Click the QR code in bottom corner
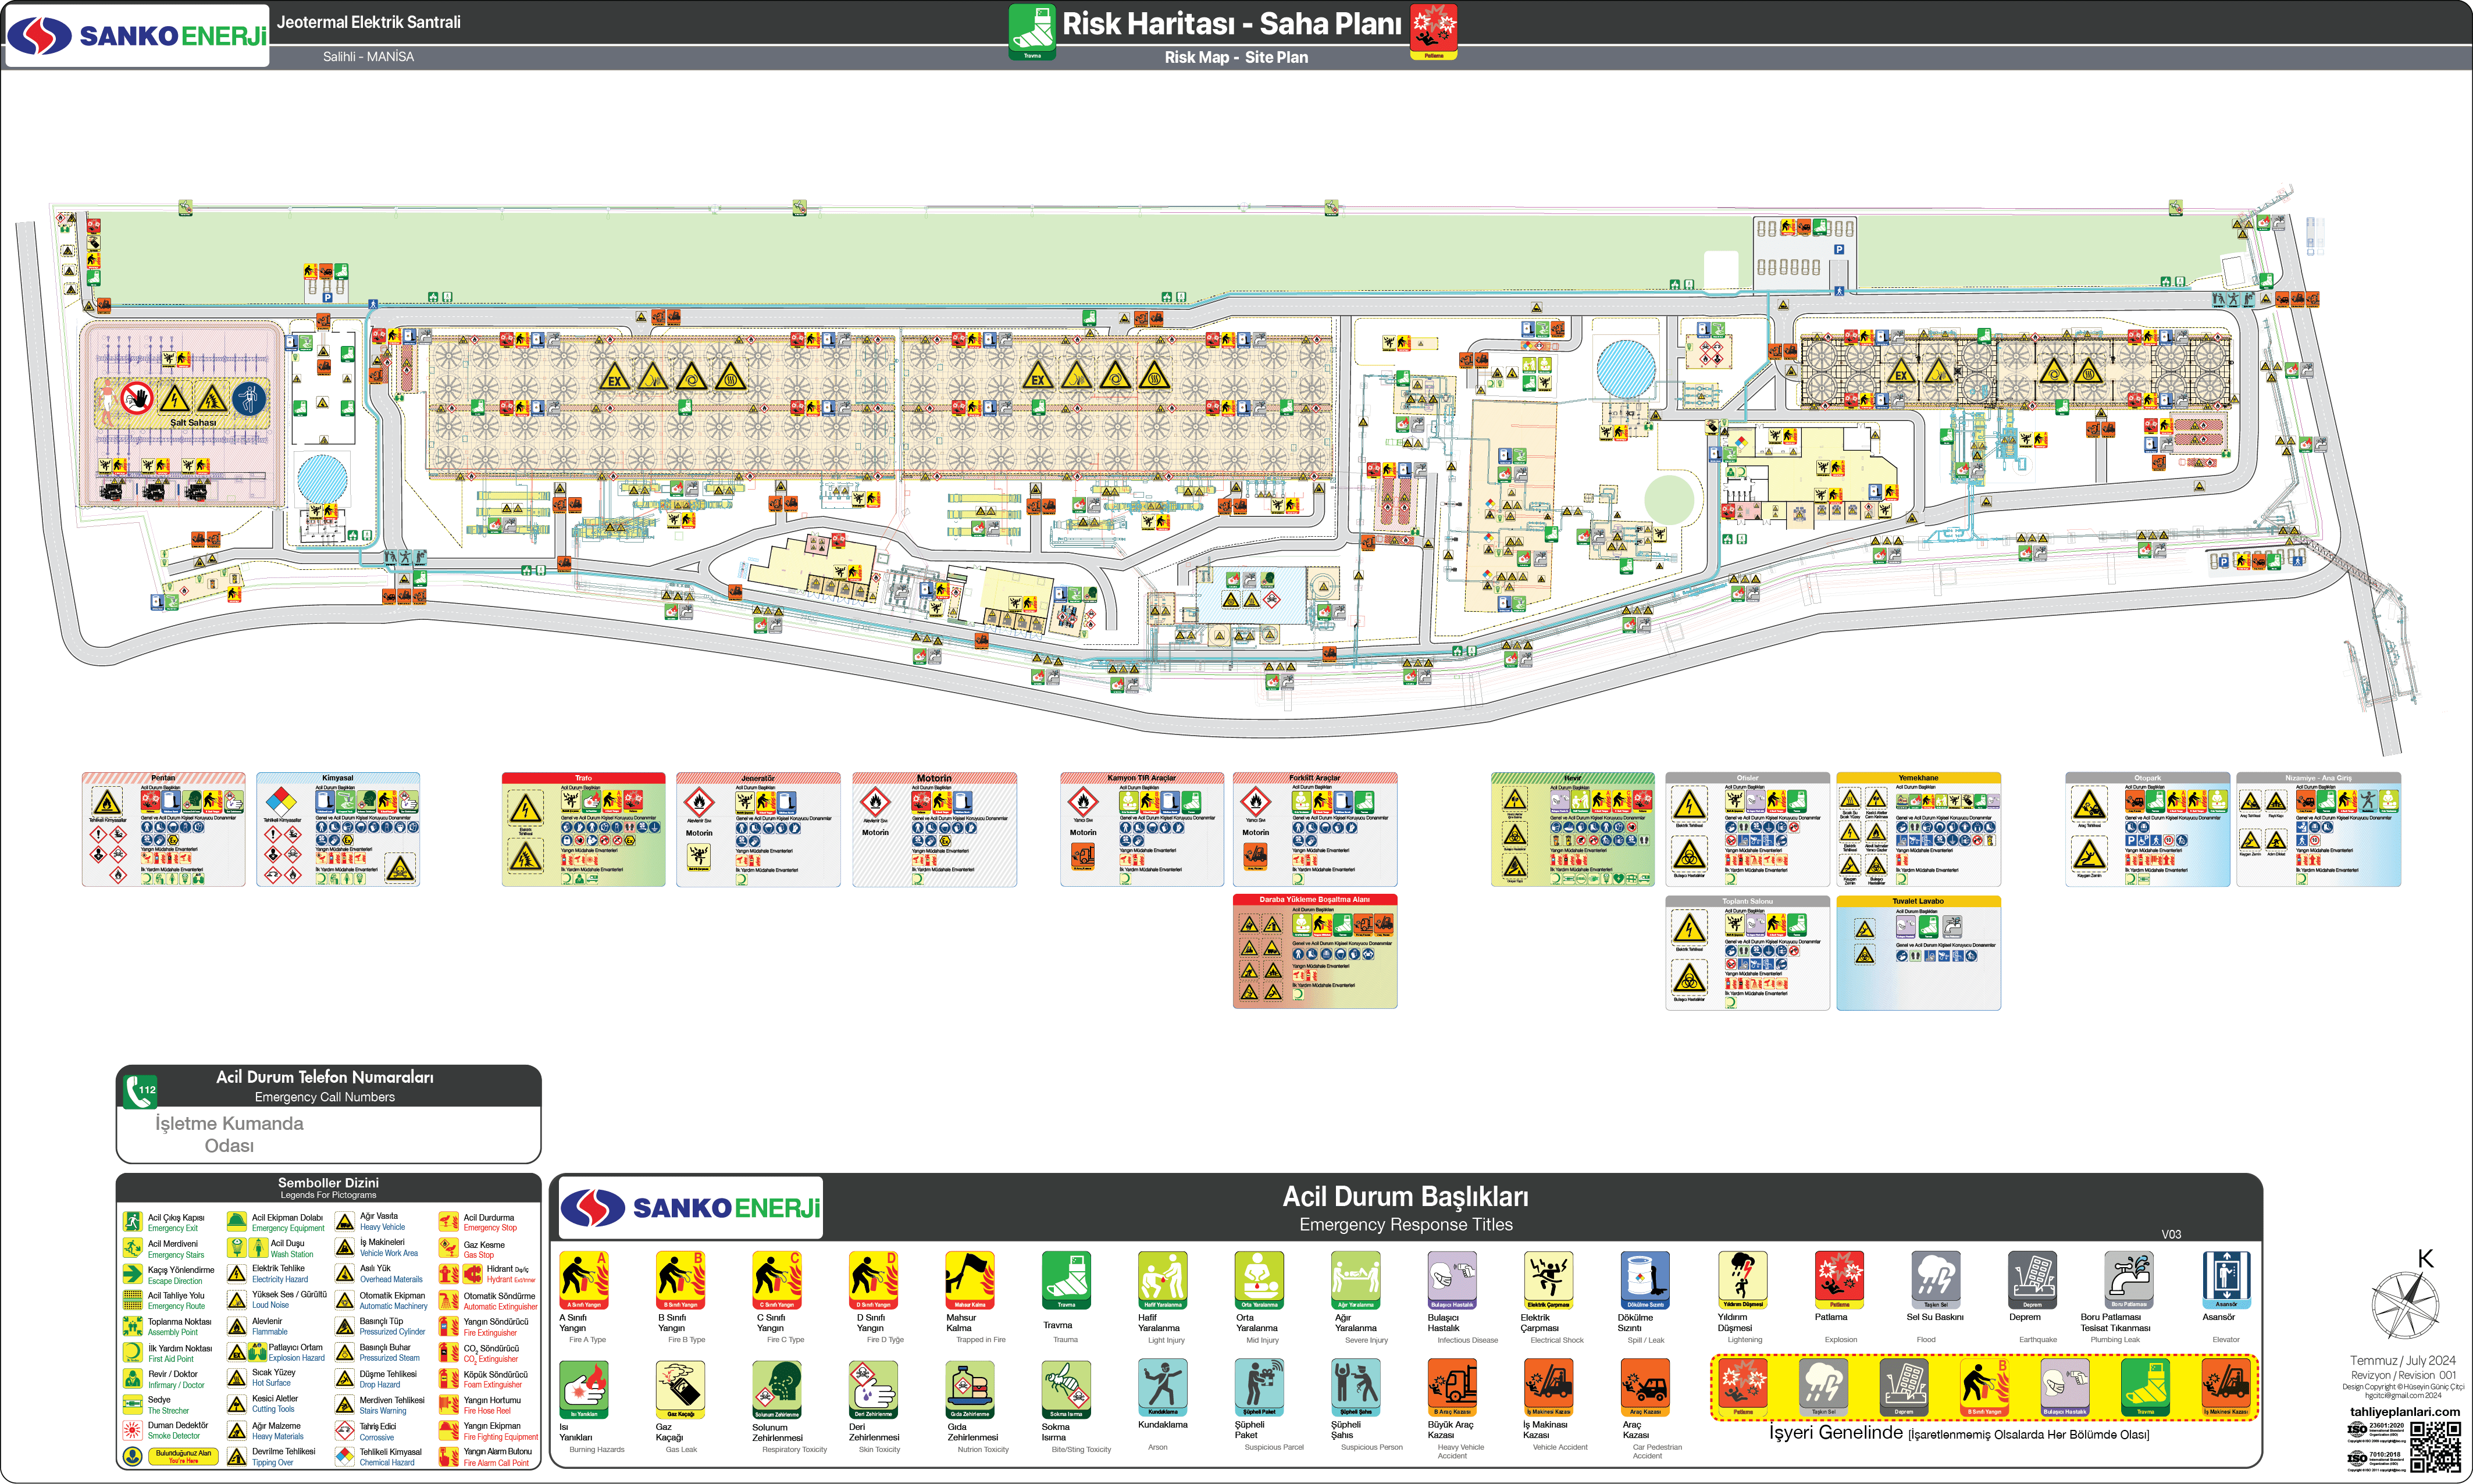2473x1484 pixels. pyautogui.click(x=2435, y=1446)
